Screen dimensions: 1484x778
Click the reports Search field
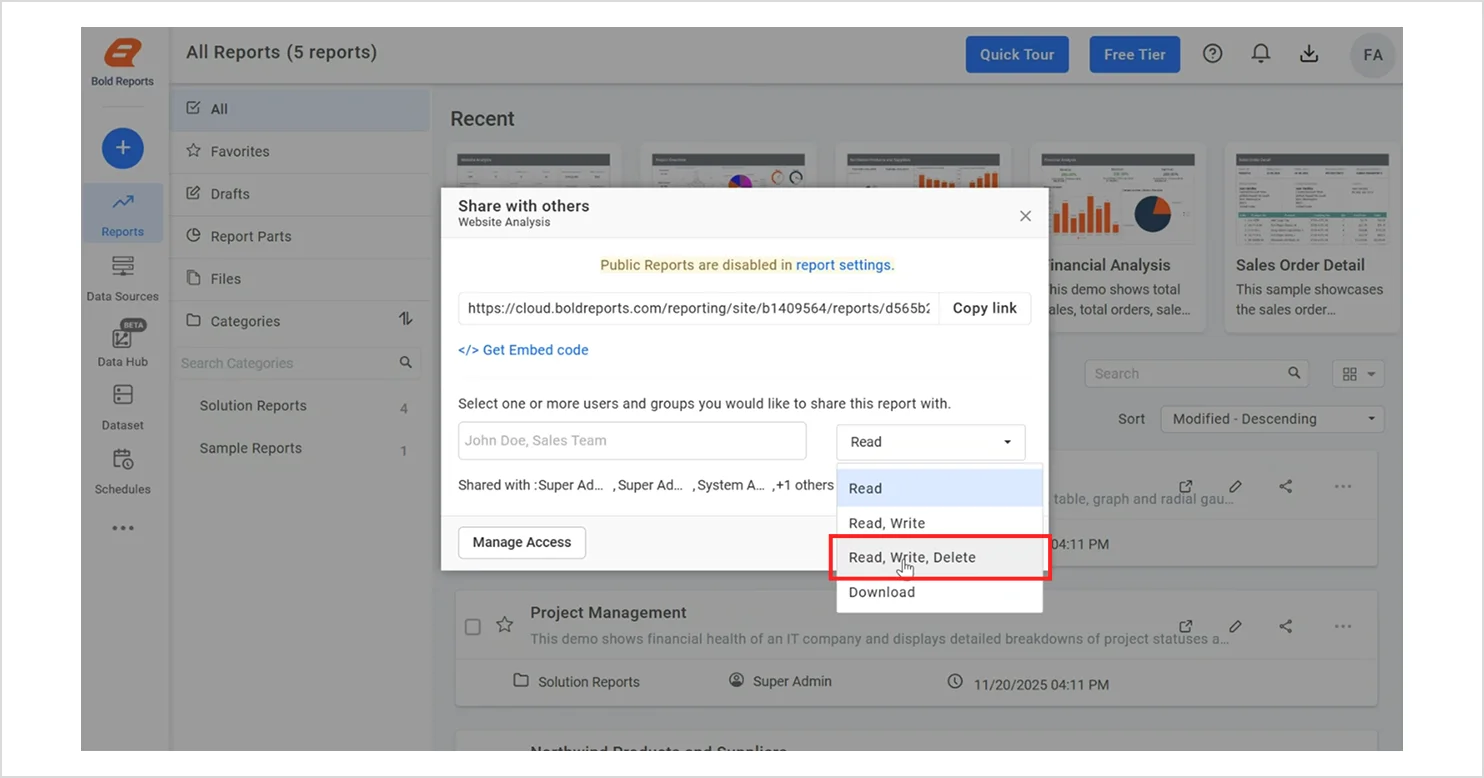1186,373
